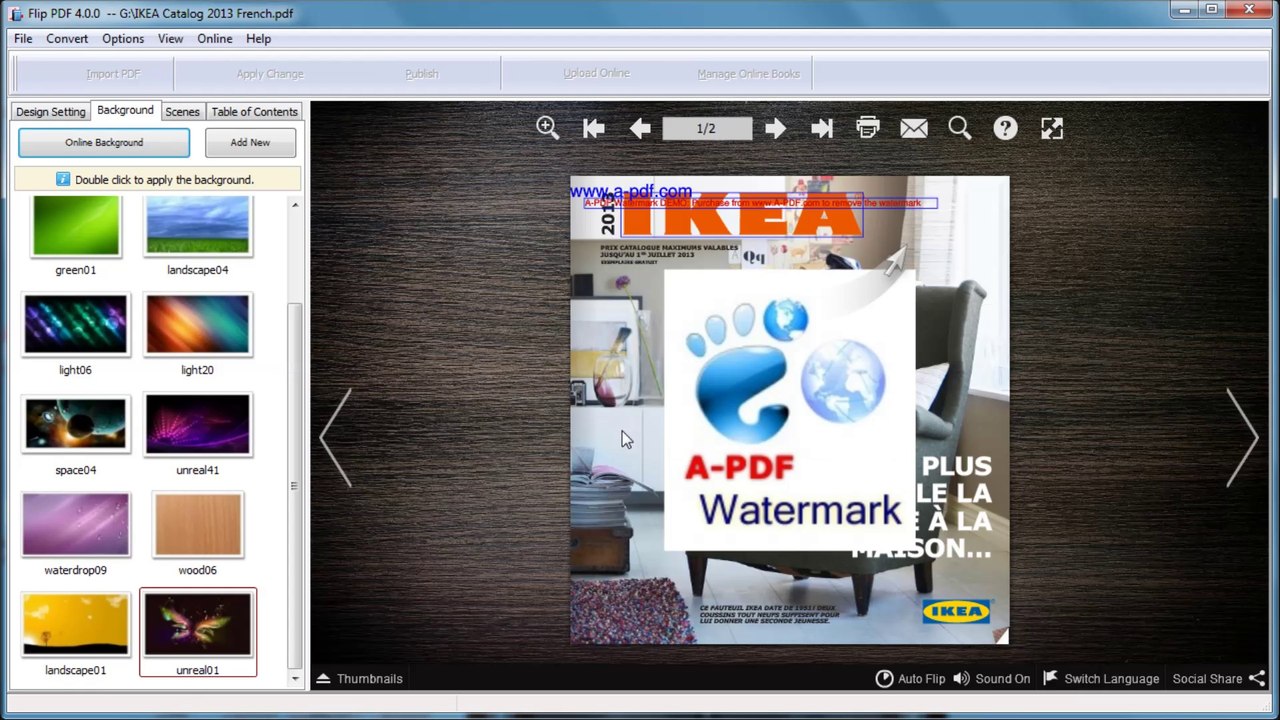
Task: Switch to Scenes tab
Action: tap(182, 111)
